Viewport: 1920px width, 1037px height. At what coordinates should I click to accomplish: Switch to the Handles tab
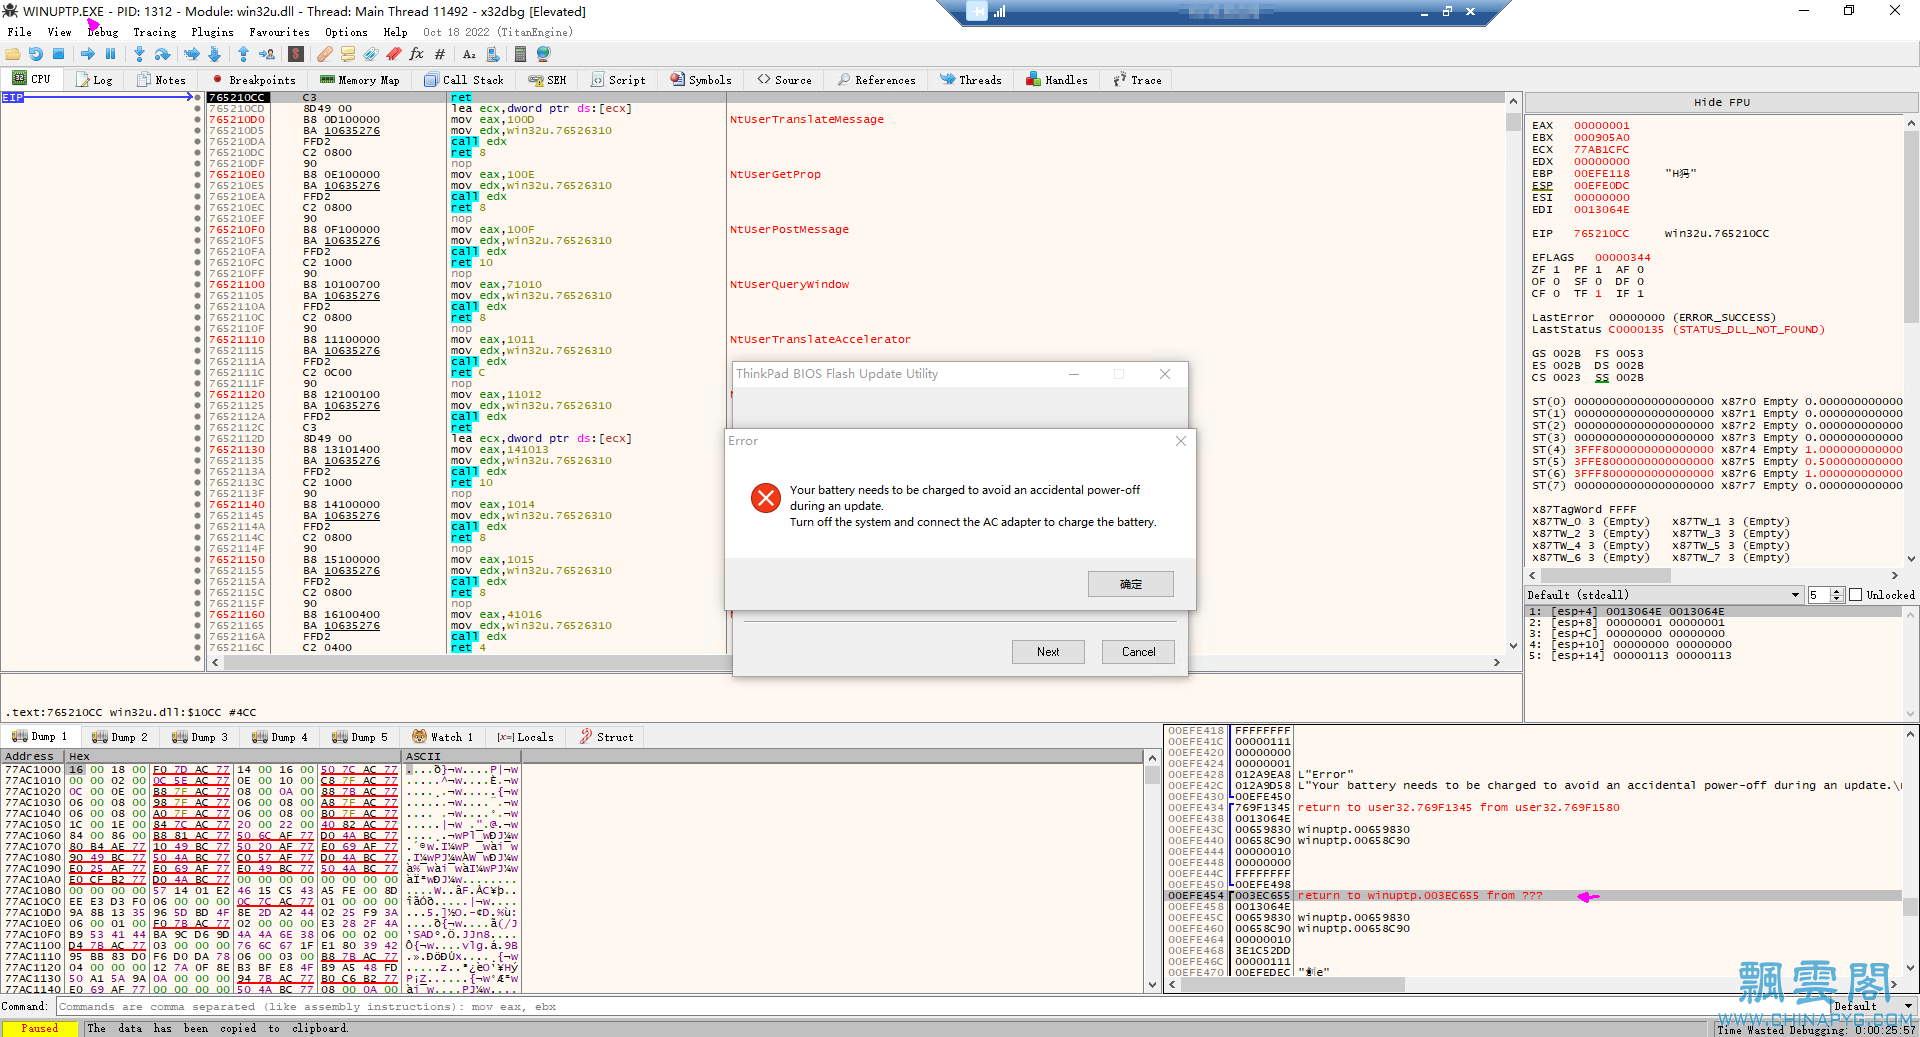point(1057,80)
